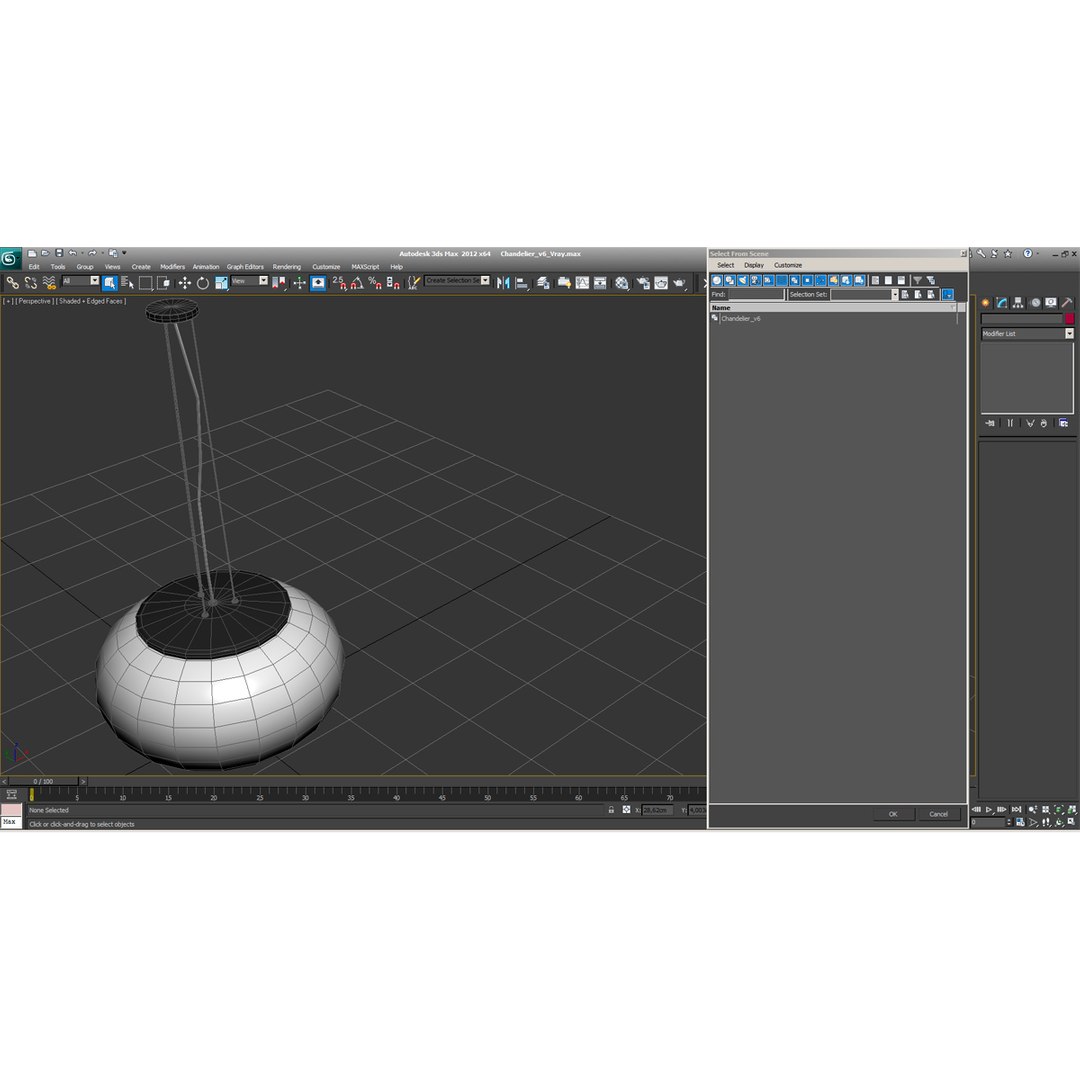Open Select by Name tool
The width and height of the screenshot is (1080, 1080).
tap(127, 282)
